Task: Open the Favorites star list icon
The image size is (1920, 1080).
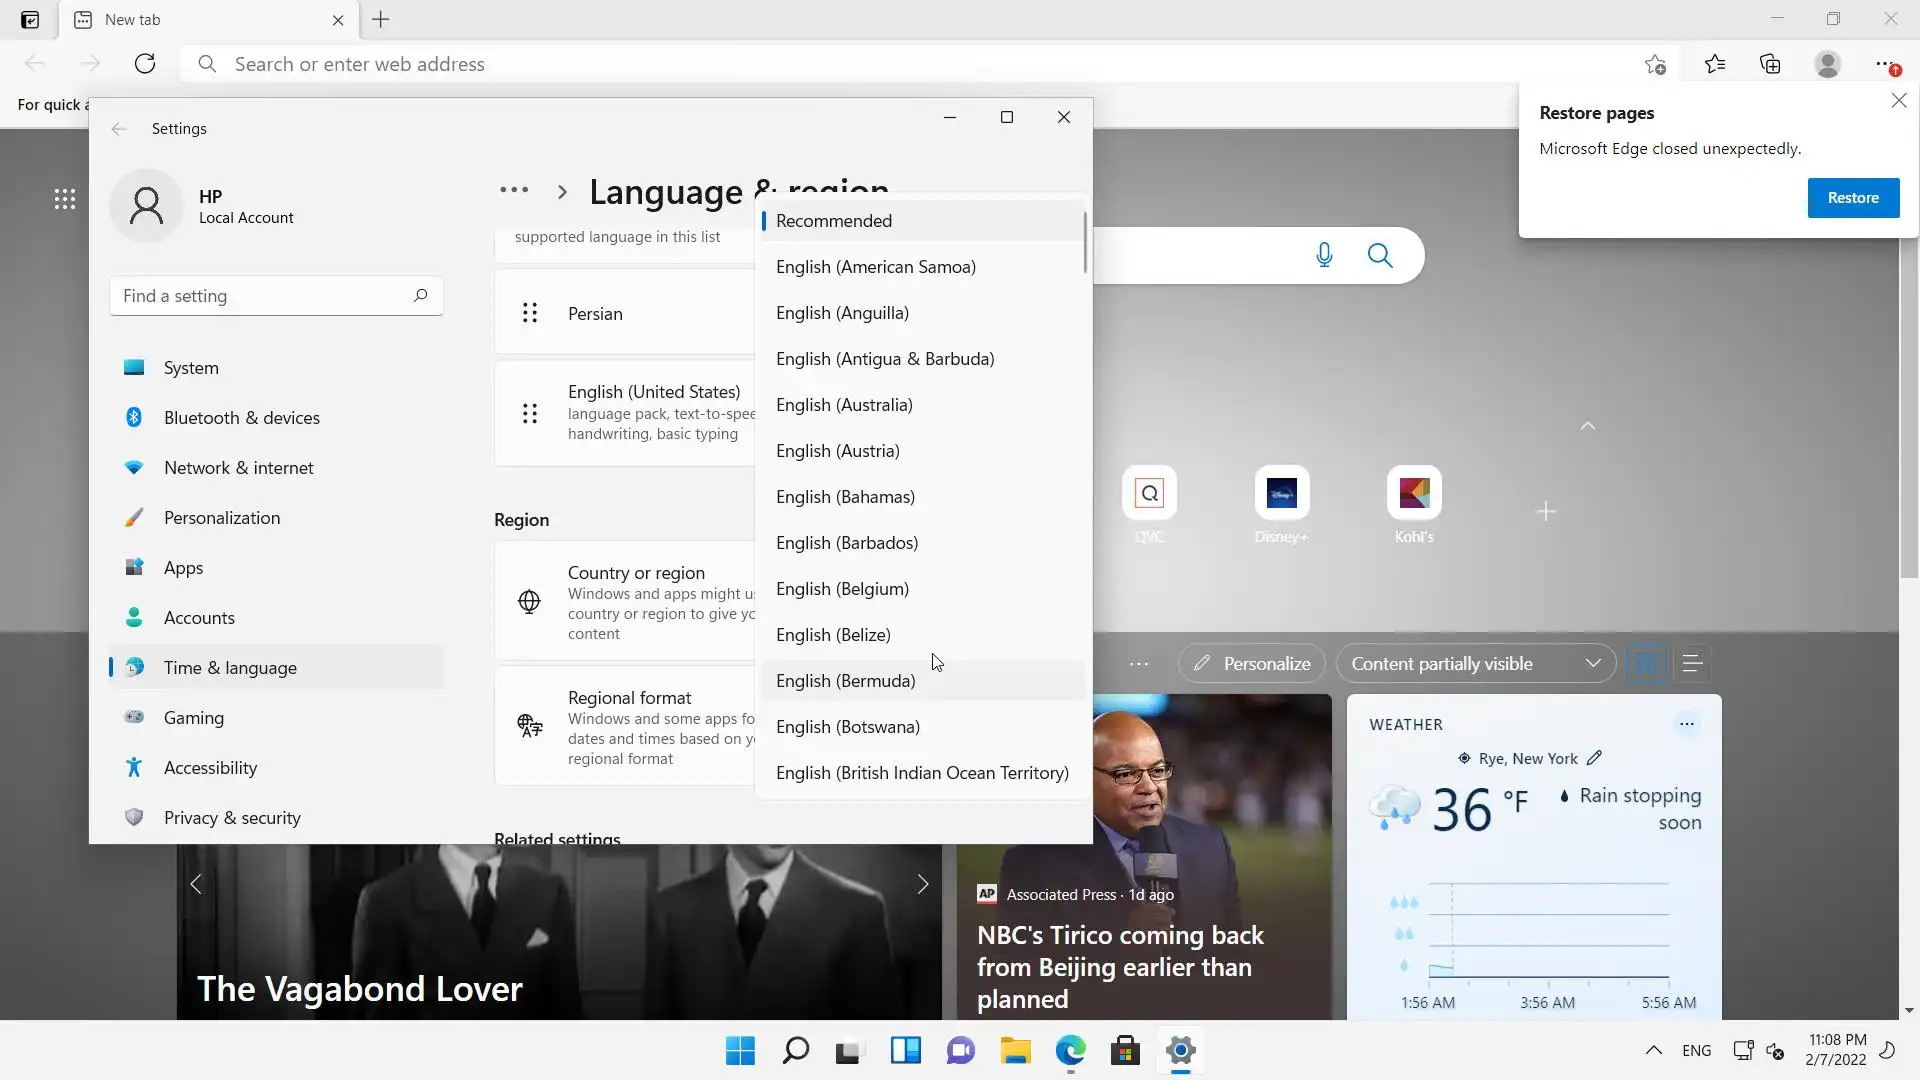Action: coord(1715,64)
